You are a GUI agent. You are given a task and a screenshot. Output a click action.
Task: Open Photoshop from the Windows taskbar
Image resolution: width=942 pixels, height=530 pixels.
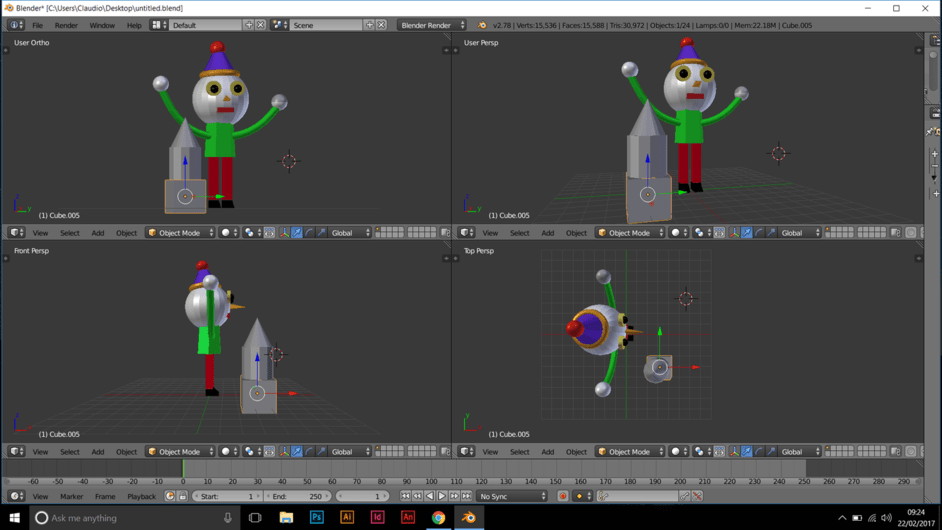(x=316, y=518)
